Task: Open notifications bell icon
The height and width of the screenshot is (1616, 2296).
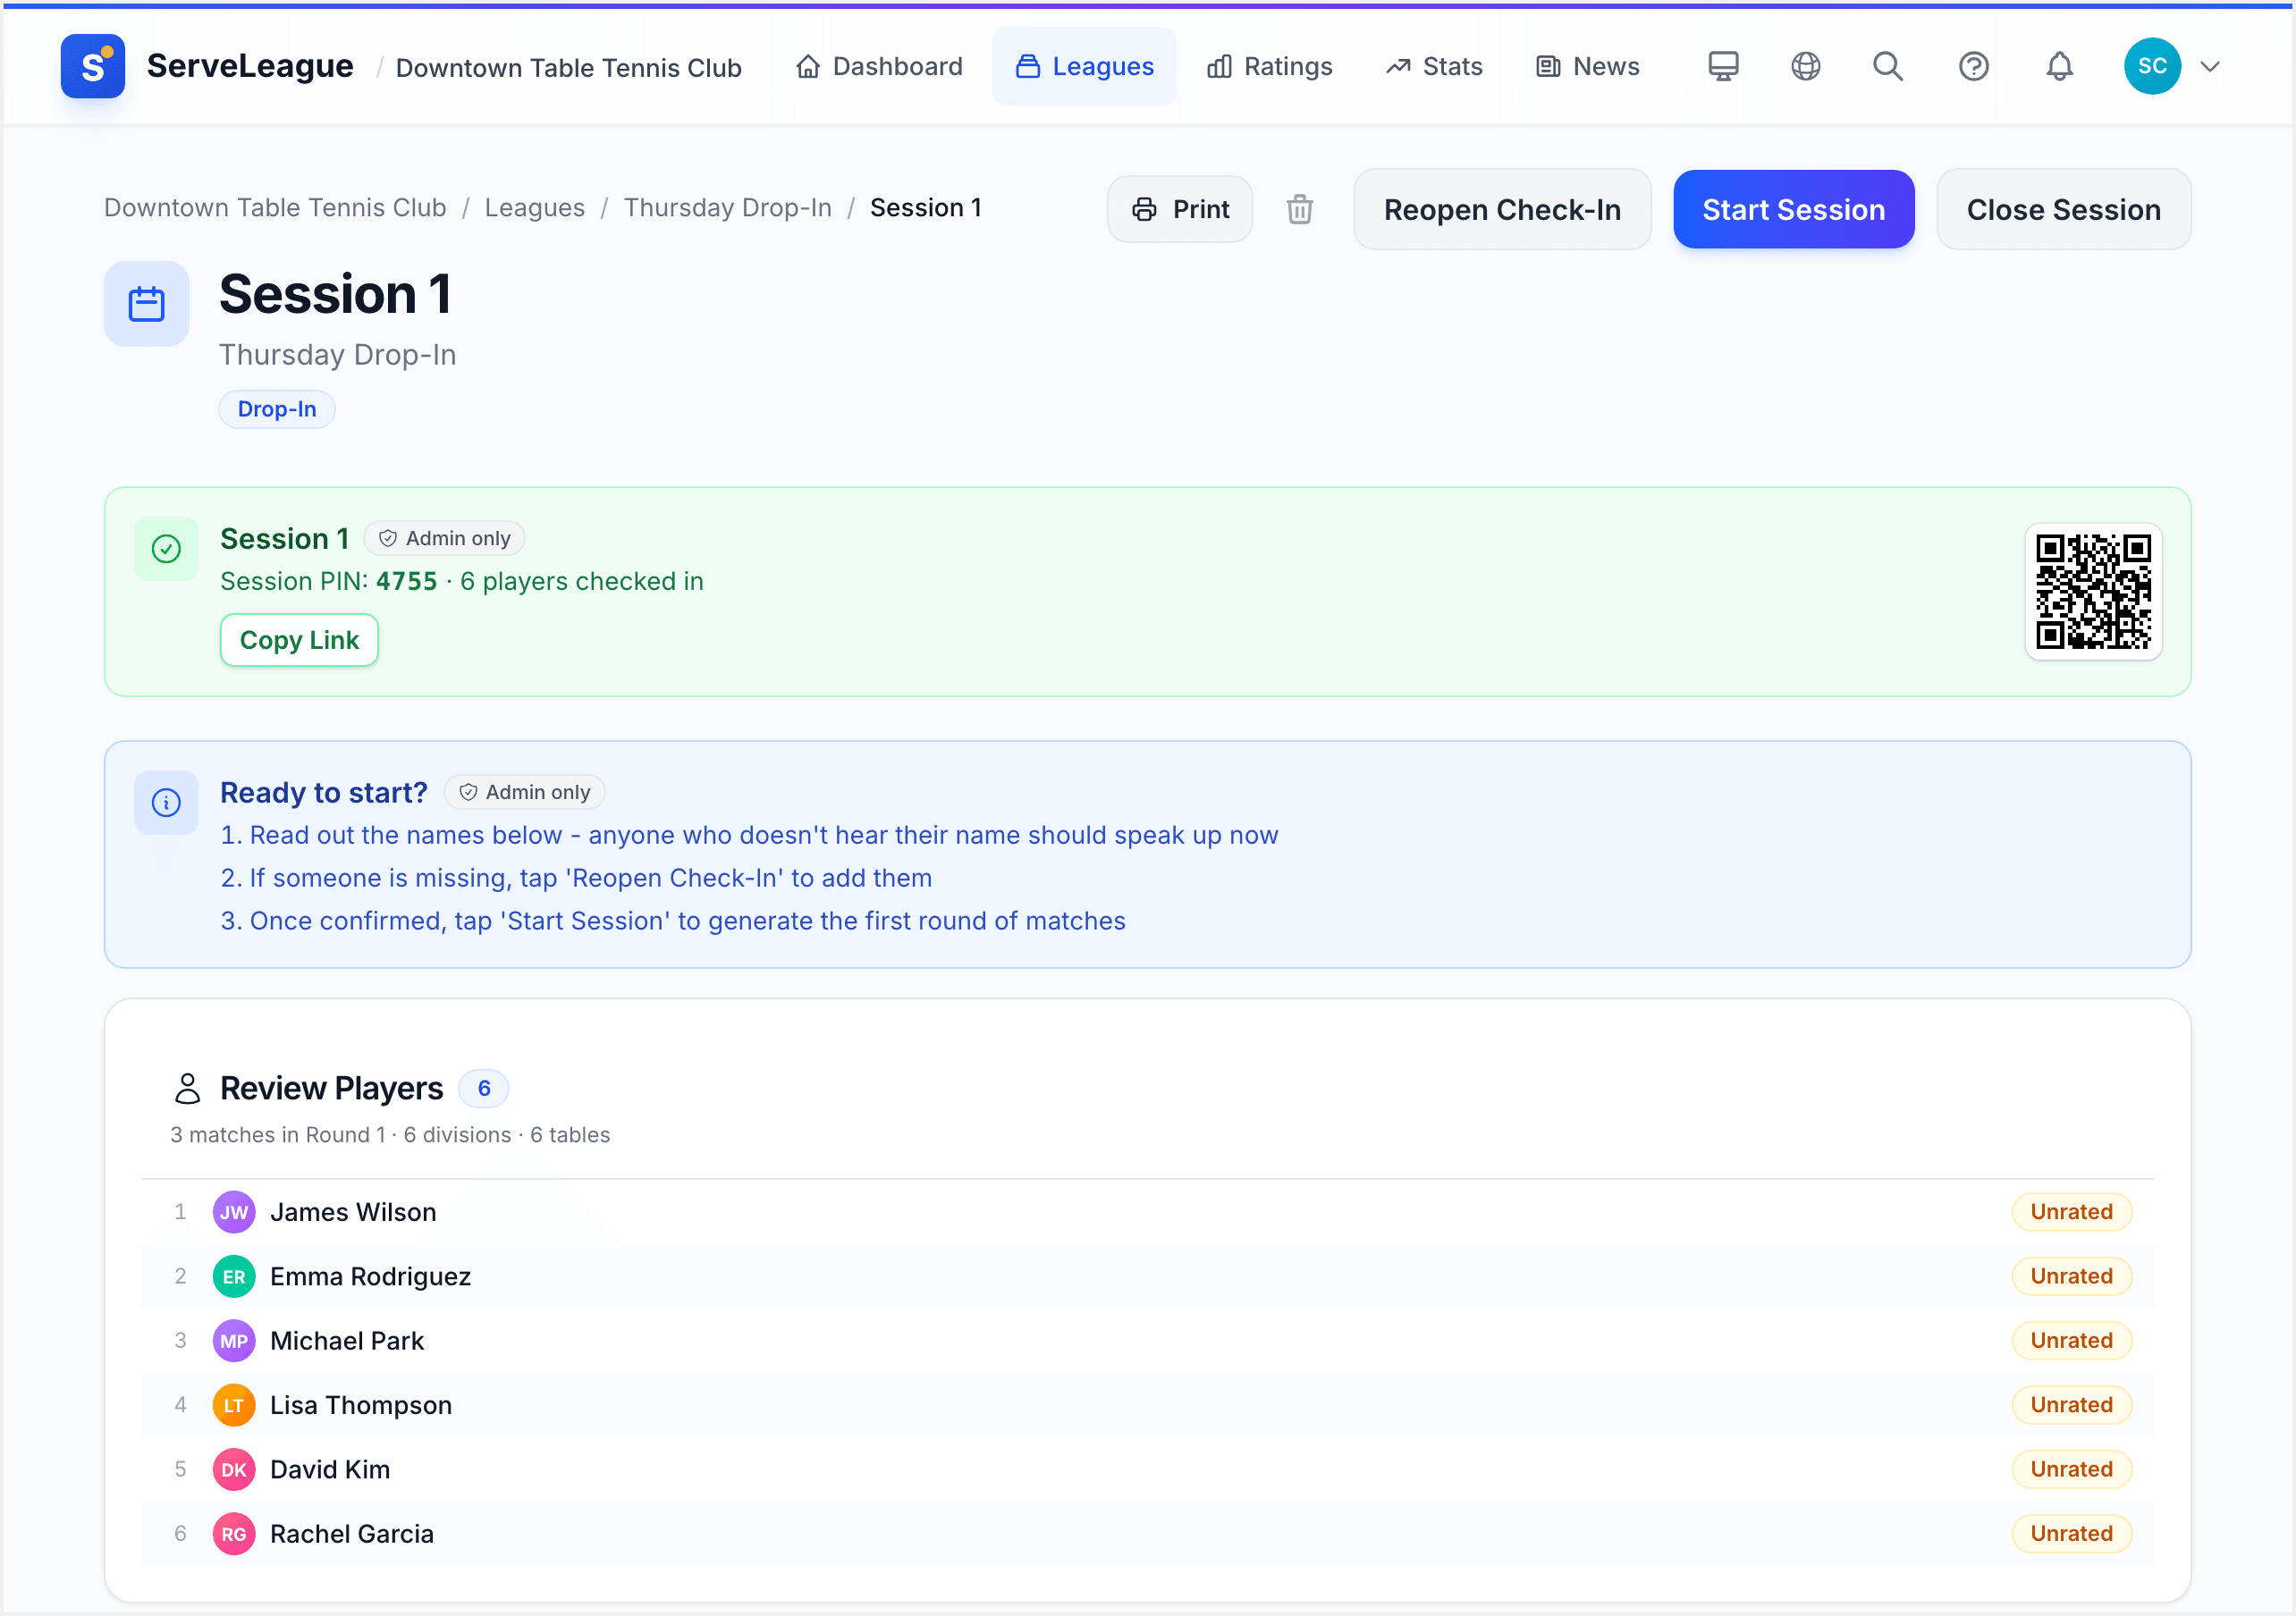Action: coord(2059,66)
